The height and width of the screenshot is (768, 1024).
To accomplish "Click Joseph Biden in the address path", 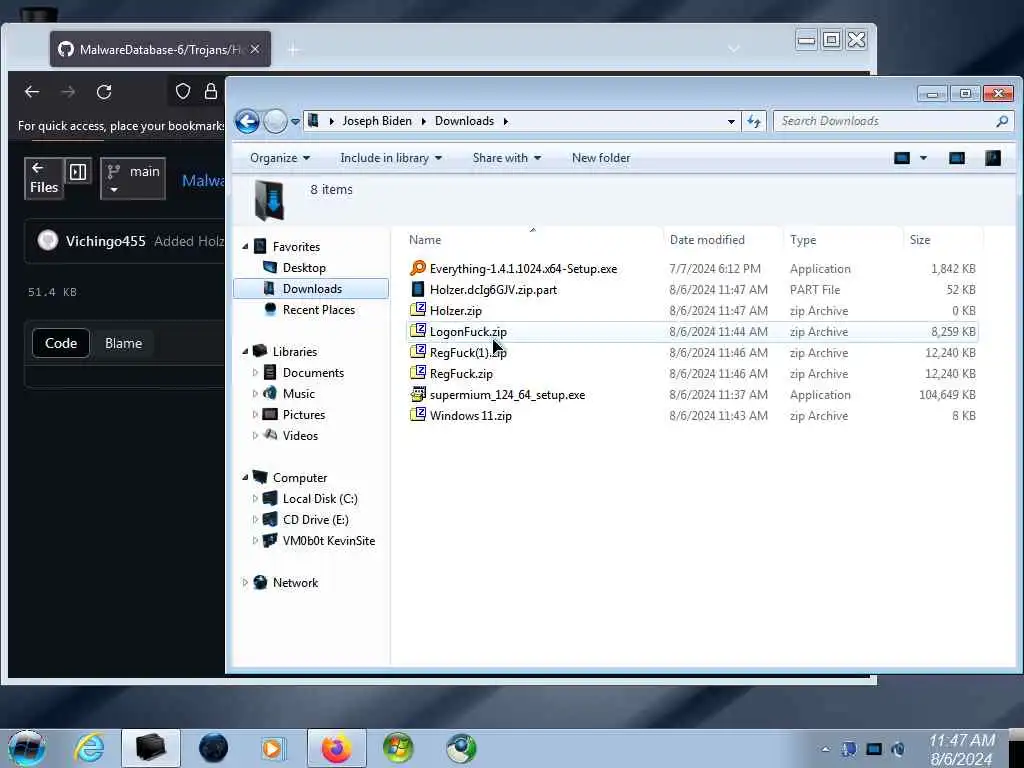I will (377, 121).
